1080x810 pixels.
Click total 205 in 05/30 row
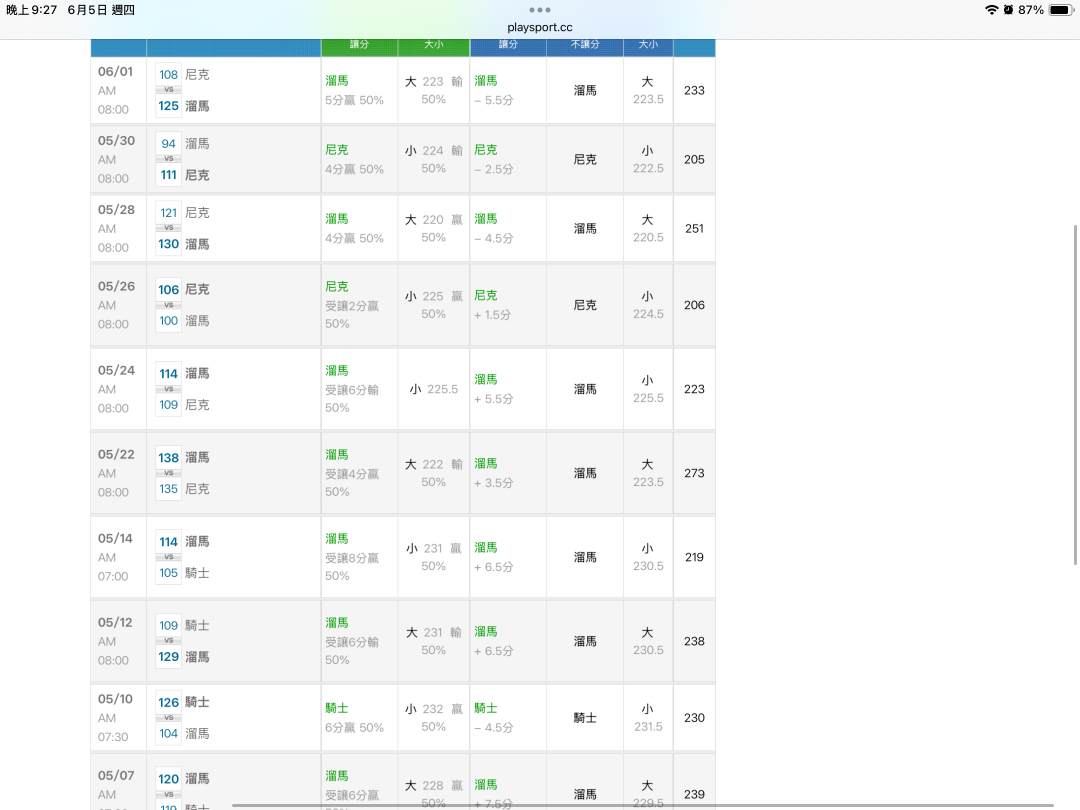pos(694,159)
